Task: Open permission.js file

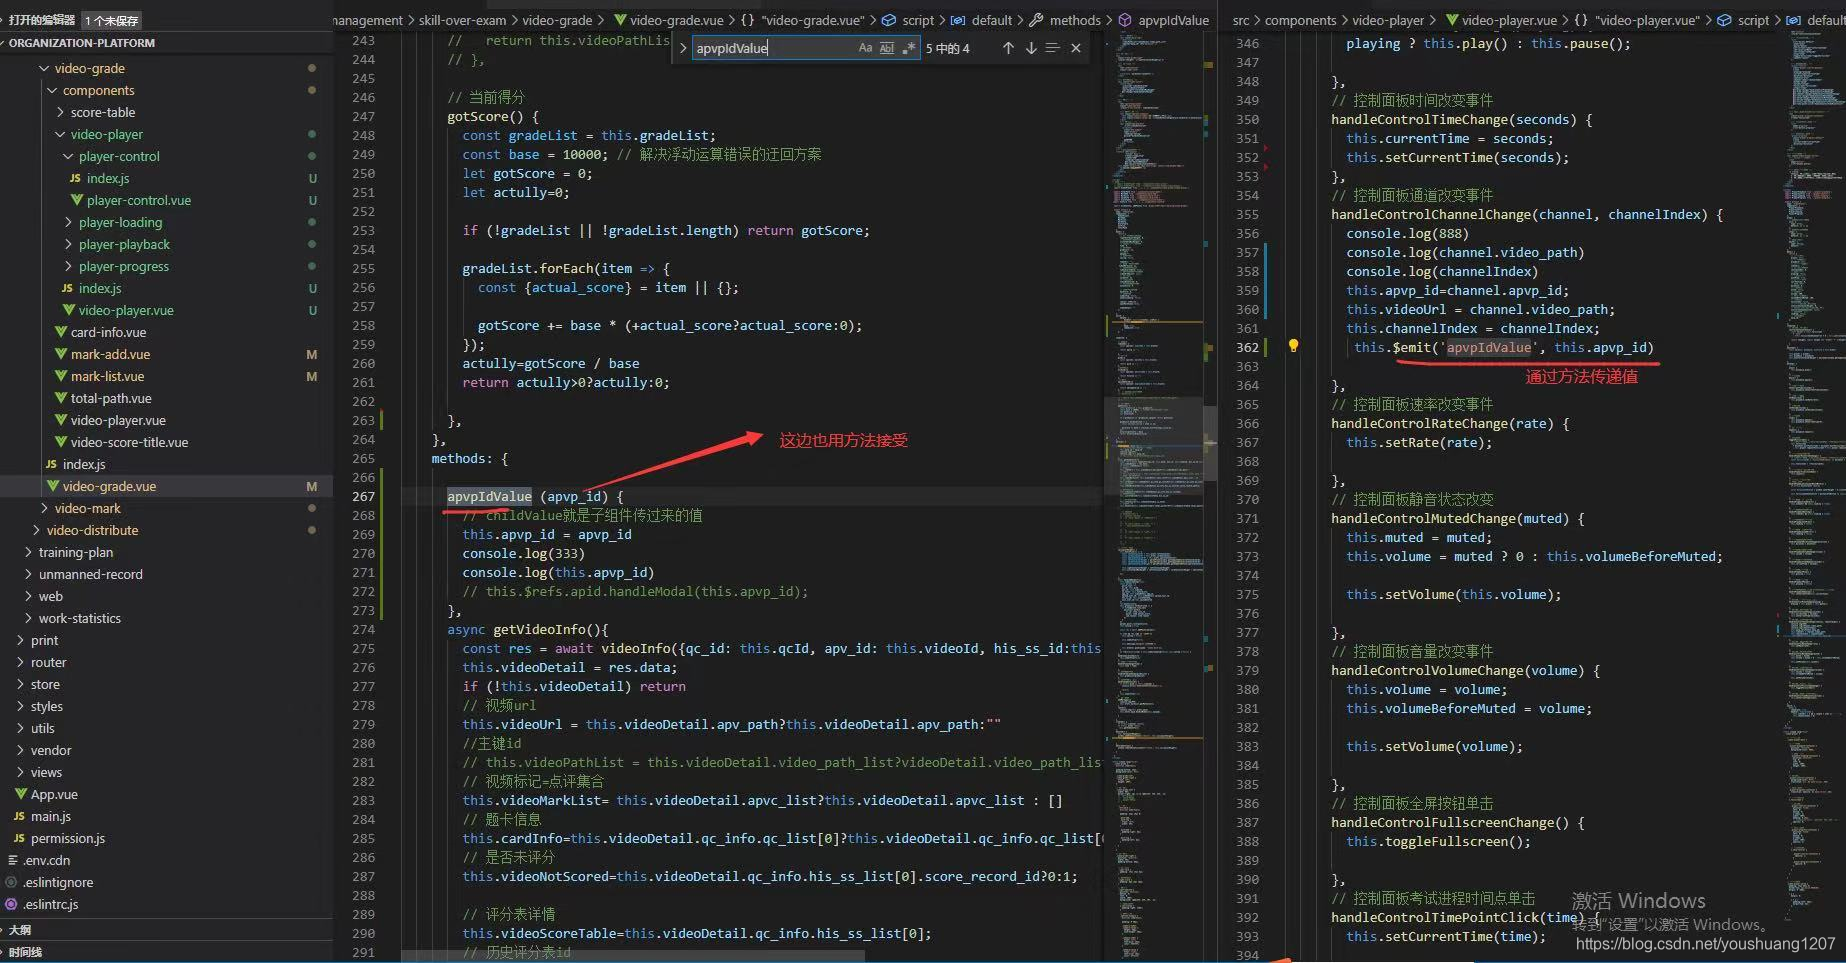Action: coord(67,838)
